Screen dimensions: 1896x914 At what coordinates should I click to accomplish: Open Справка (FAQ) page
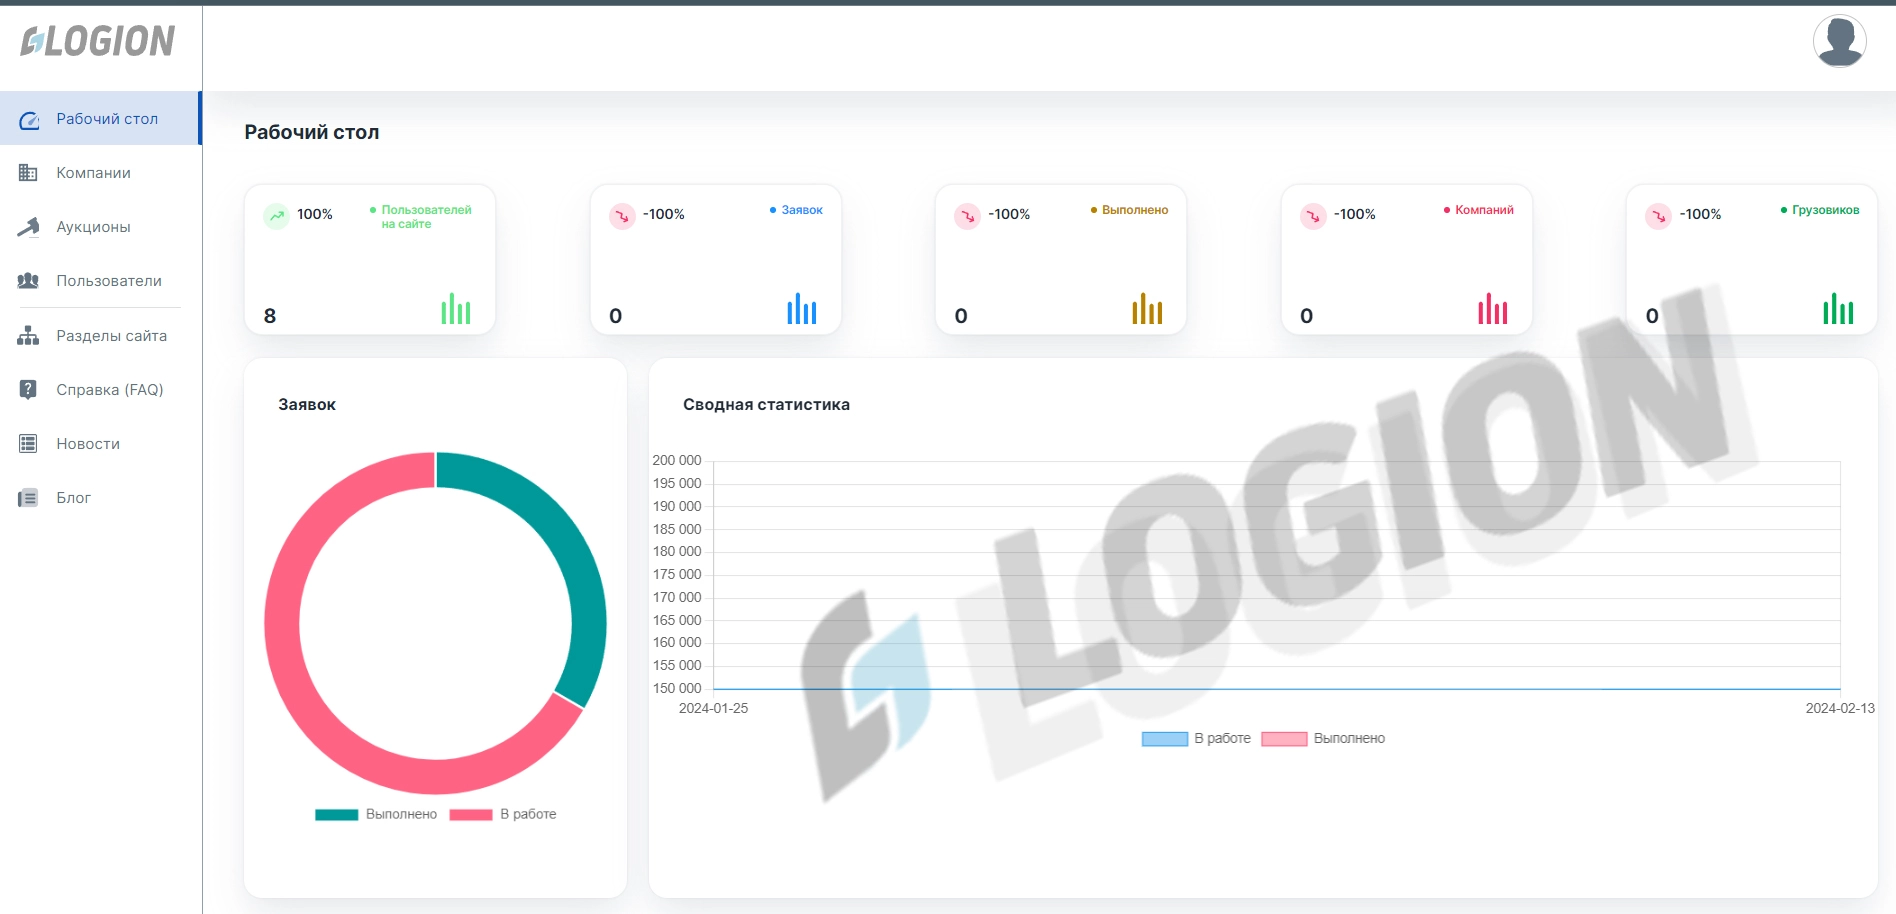(x=100, y=390)
